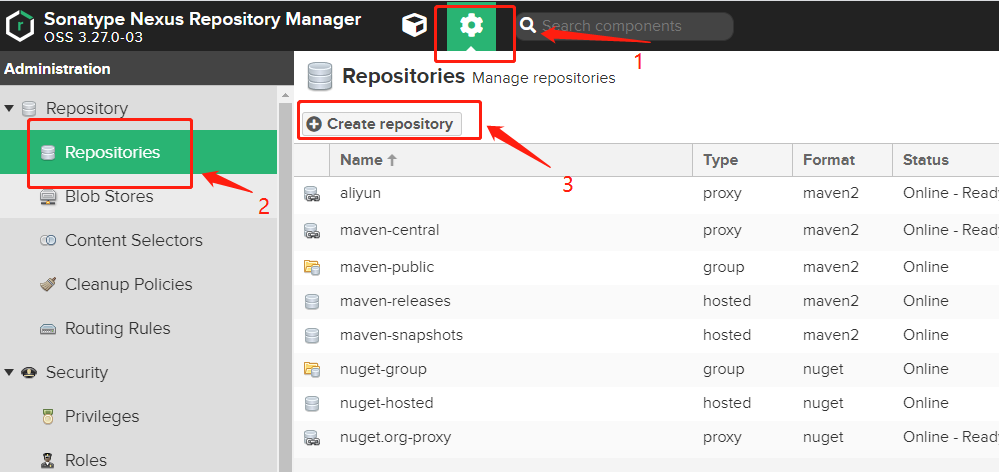Image resolution: width=999 pixels, height=472 pixels.
Task: Click the Cleanup Policies broom icon
Action: pyautogui.click(x=48, y=284)
